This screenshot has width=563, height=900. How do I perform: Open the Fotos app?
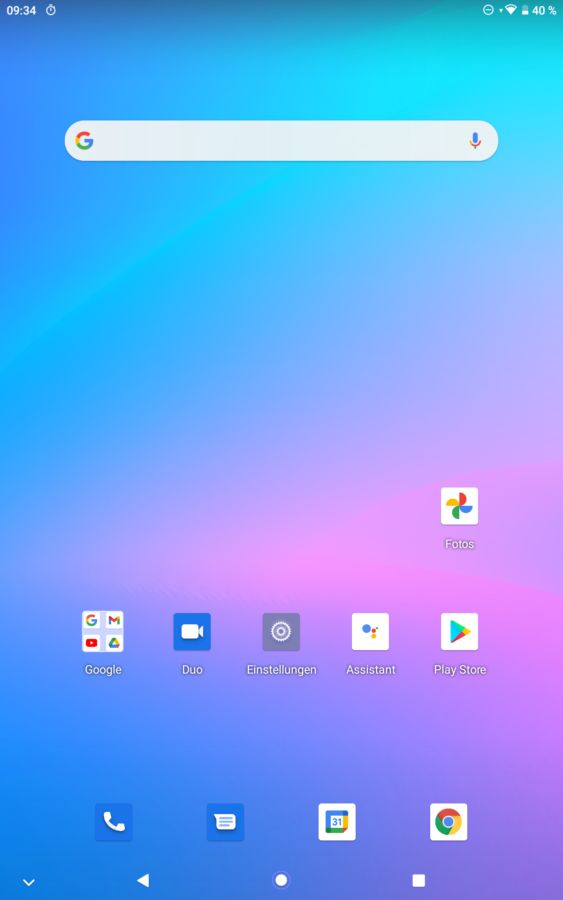pos(459,506)
